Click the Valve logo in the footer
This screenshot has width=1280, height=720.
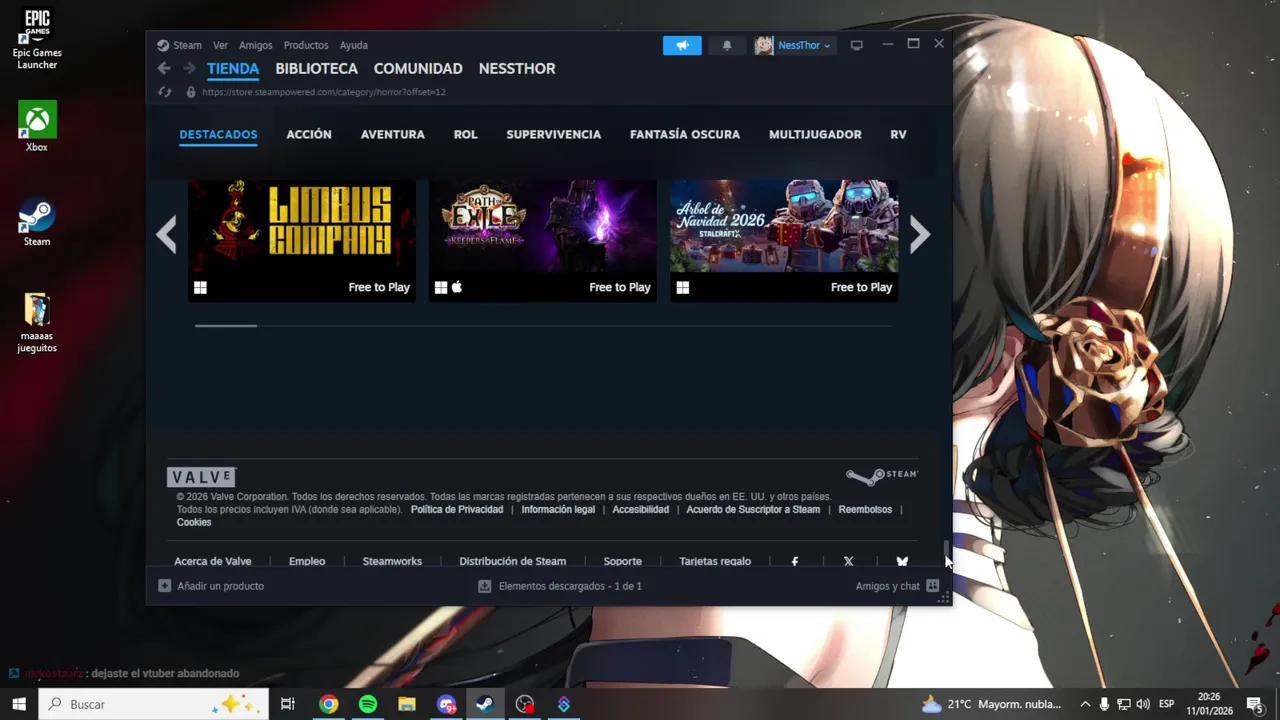201,477
